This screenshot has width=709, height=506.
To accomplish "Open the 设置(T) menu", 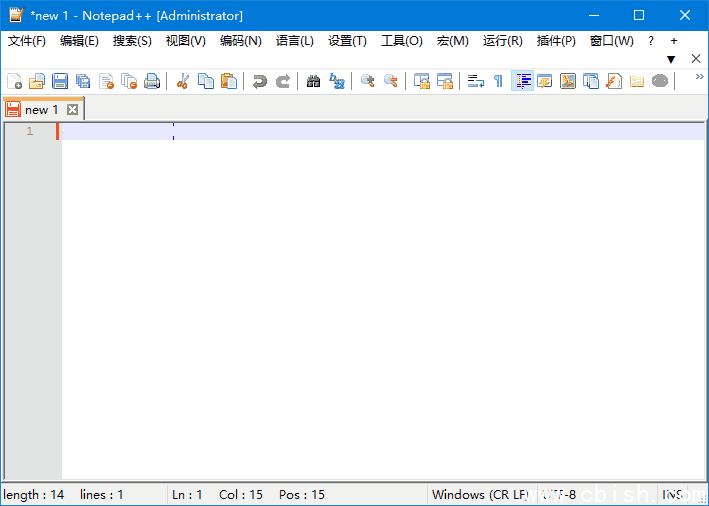I will [347, 41].
